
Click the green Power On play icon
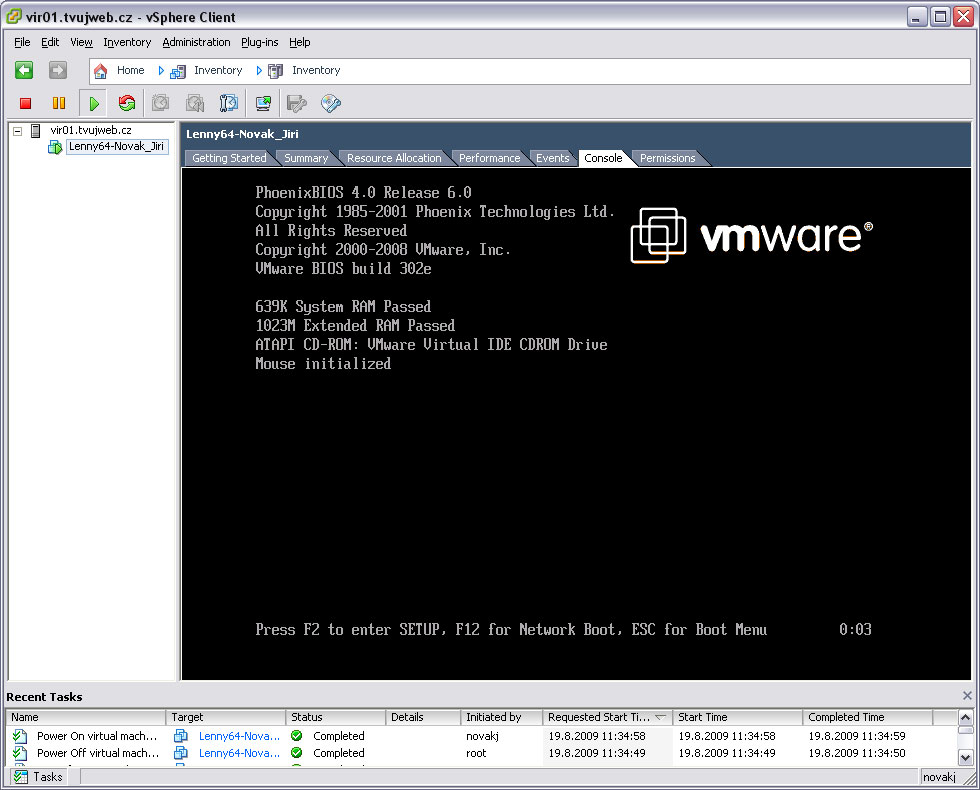click(93, 103)
